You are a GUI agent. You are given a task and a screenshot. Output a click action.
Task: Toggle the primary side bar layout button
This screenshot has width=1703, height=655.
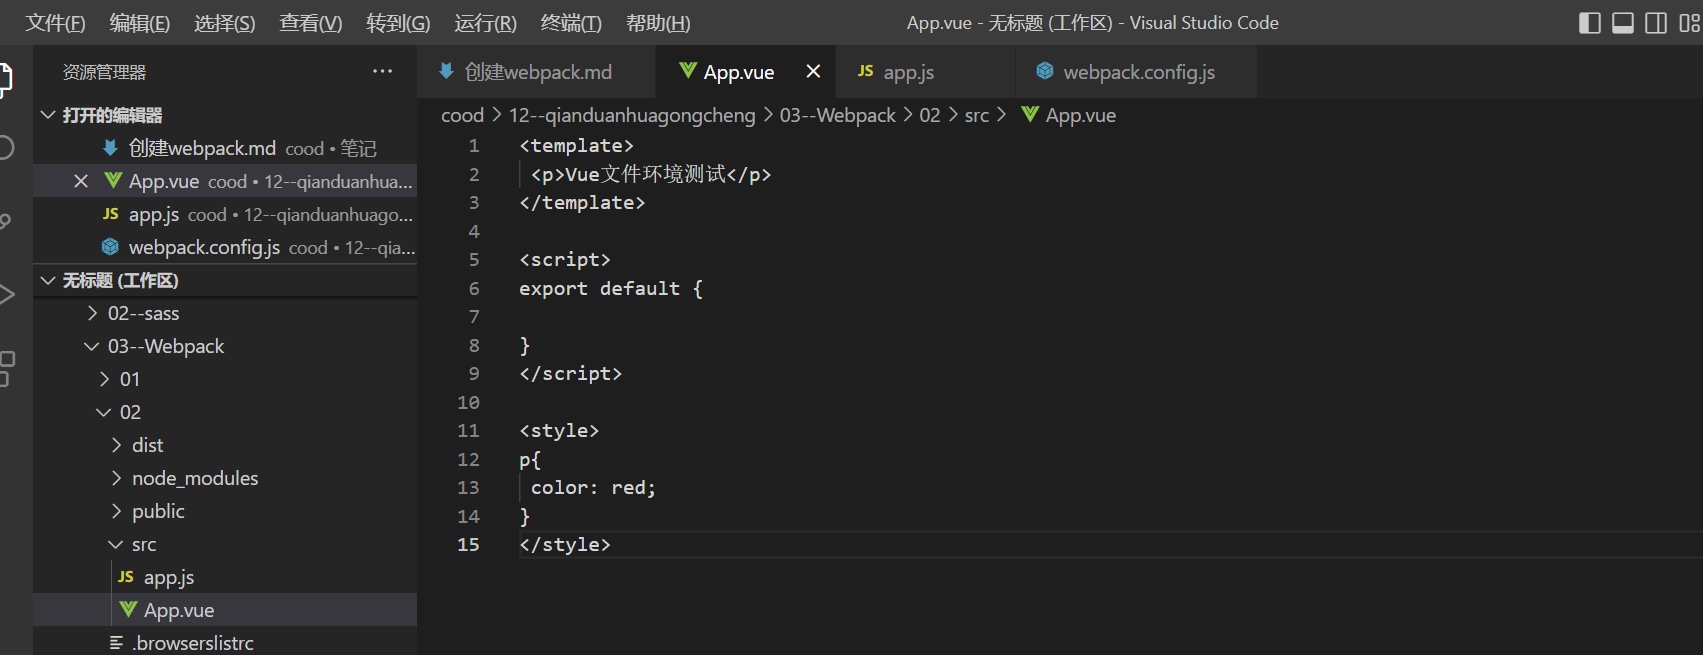coord(1590,23)
